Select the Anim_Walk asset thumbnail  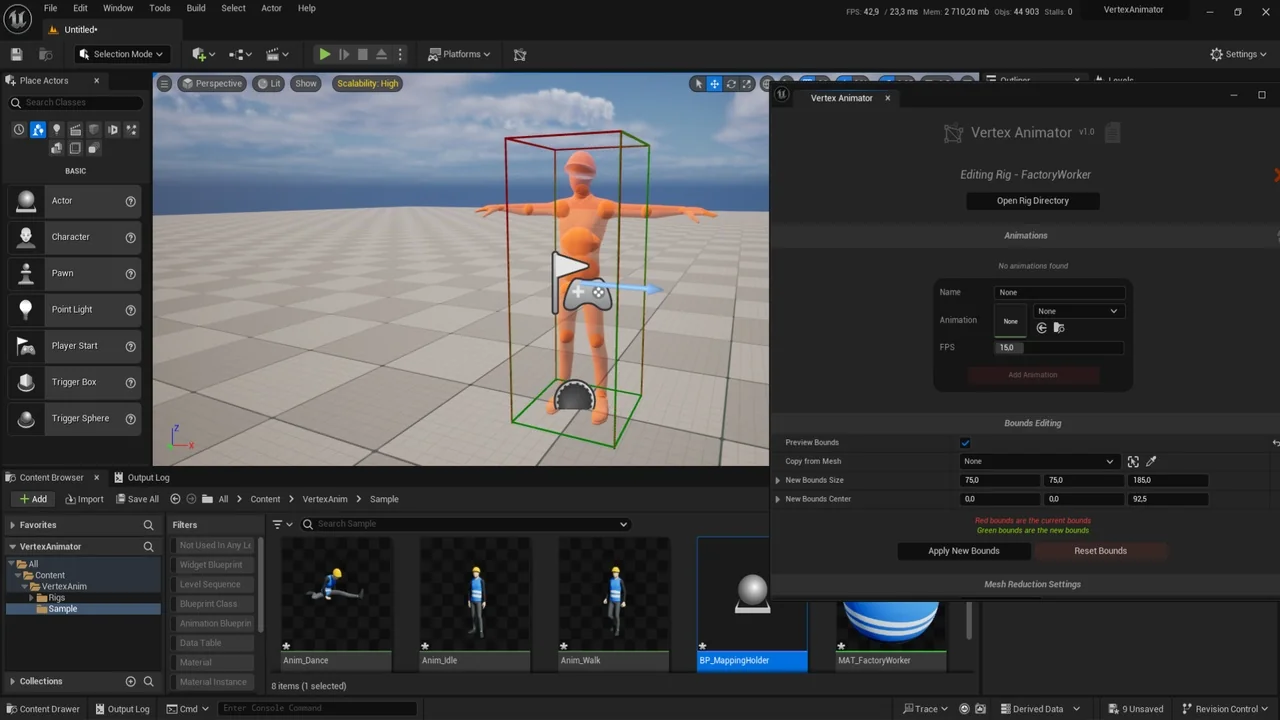pyautogui.click(x=613, y=595)
